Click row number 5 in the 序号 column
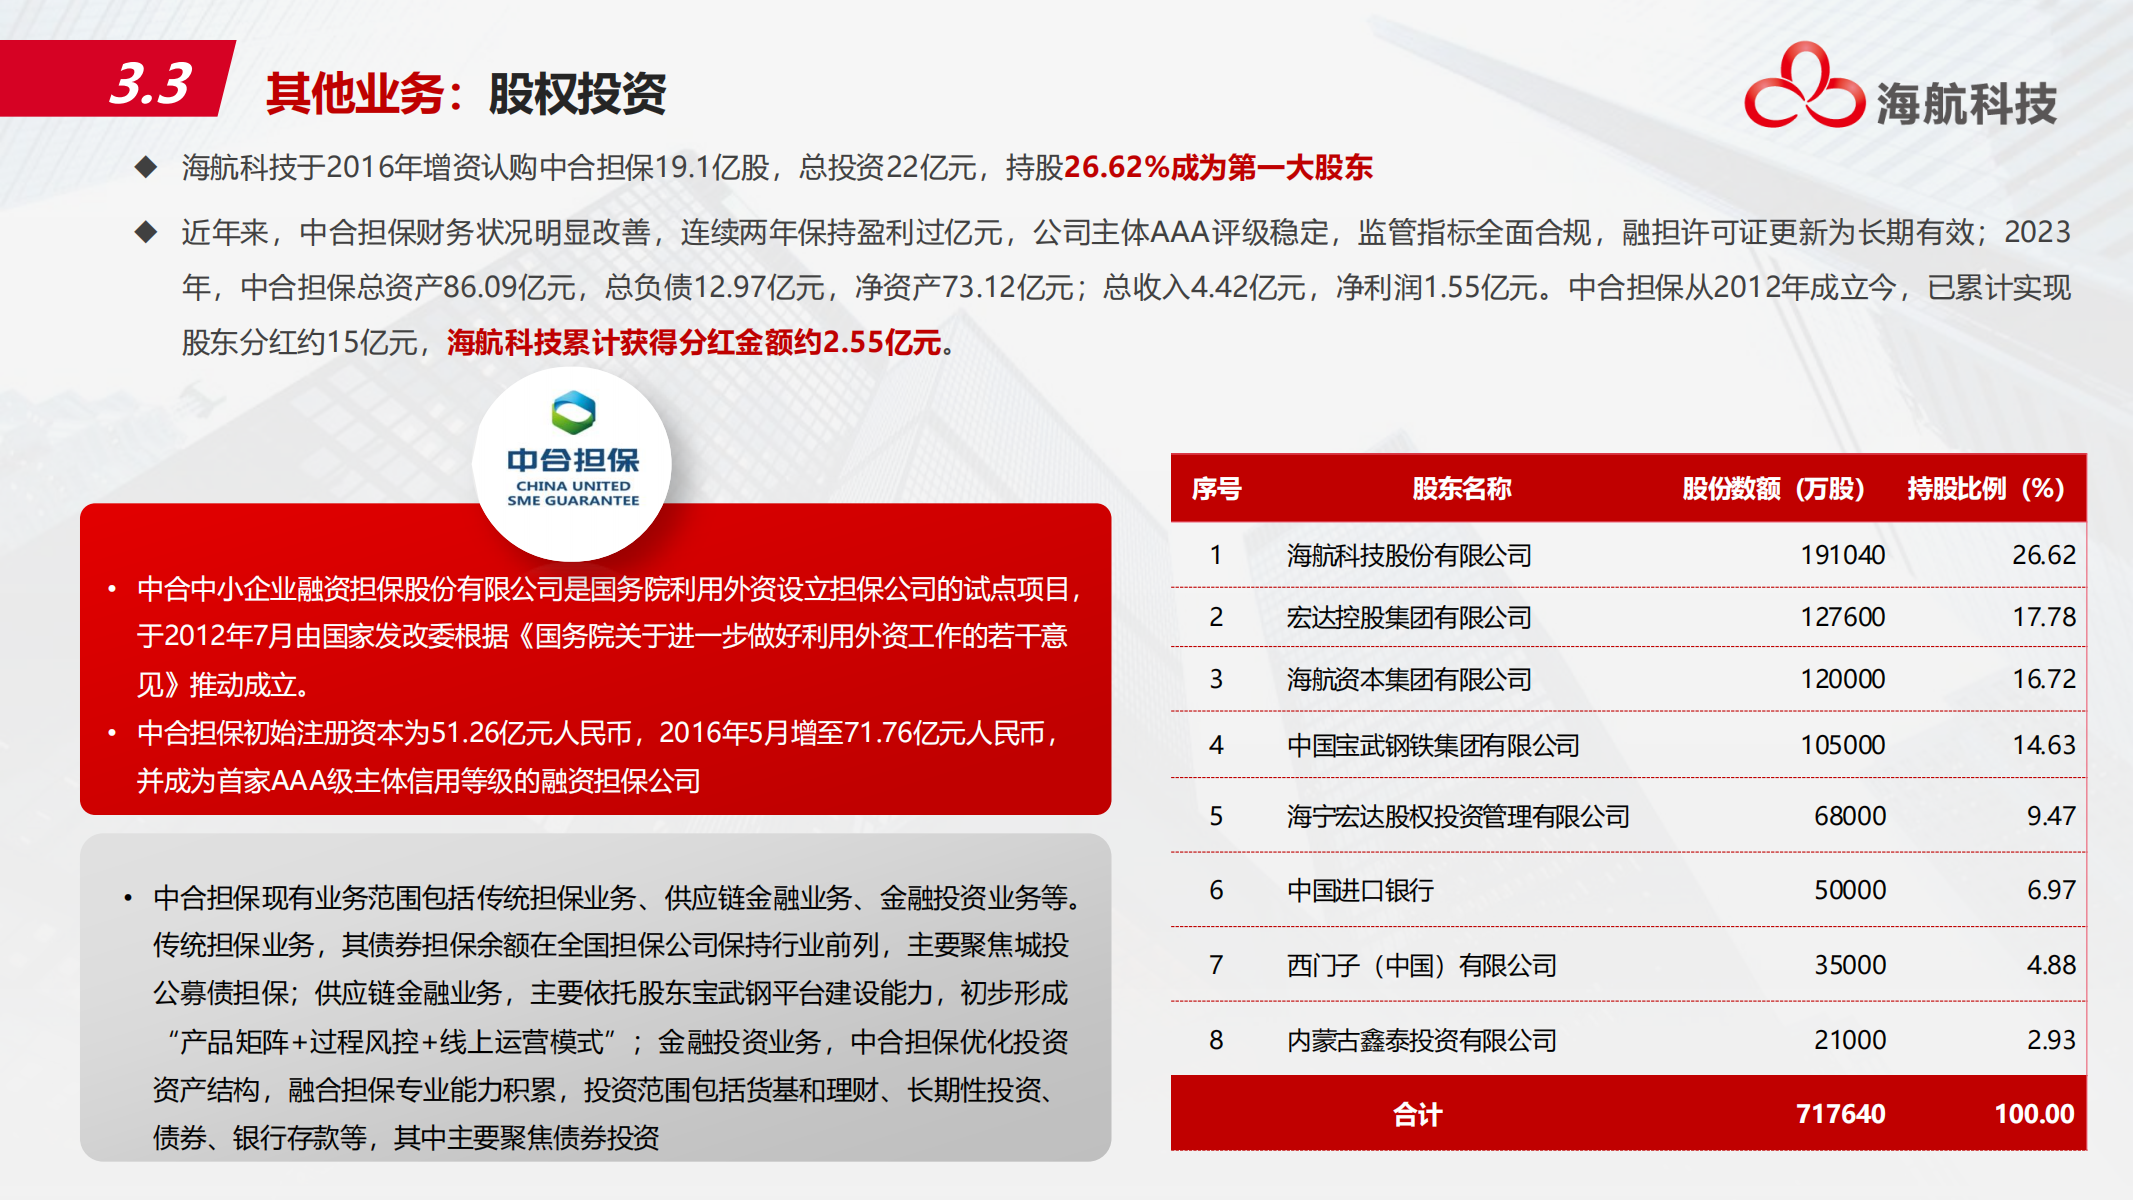This screenshot has height=1200, width=2133. point(1216,816)
